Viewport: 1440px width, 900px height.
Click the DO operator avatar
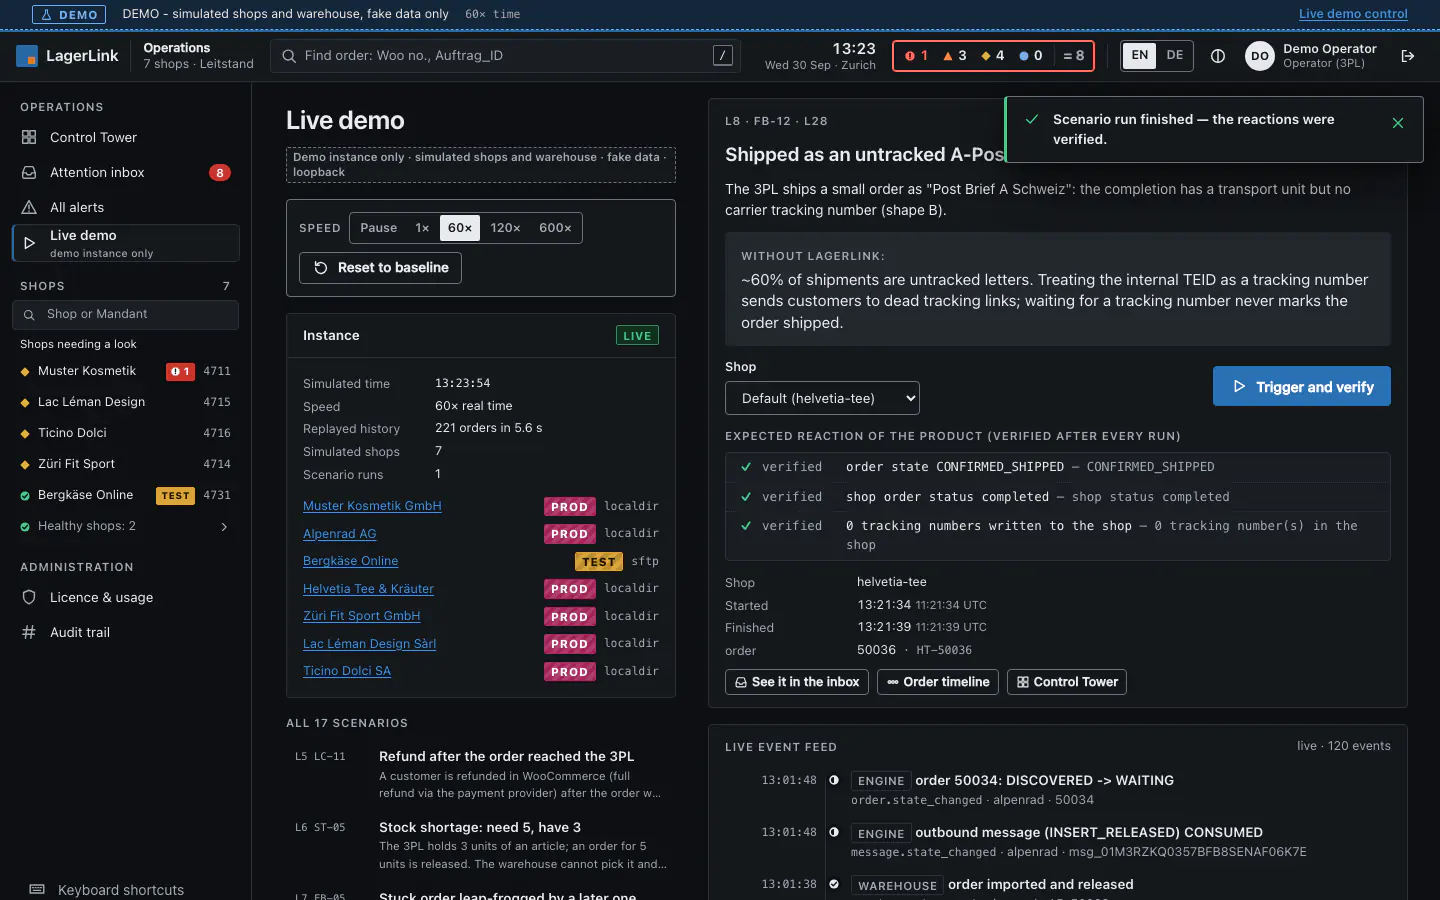pyautogui.click(x=1260, y=56)
